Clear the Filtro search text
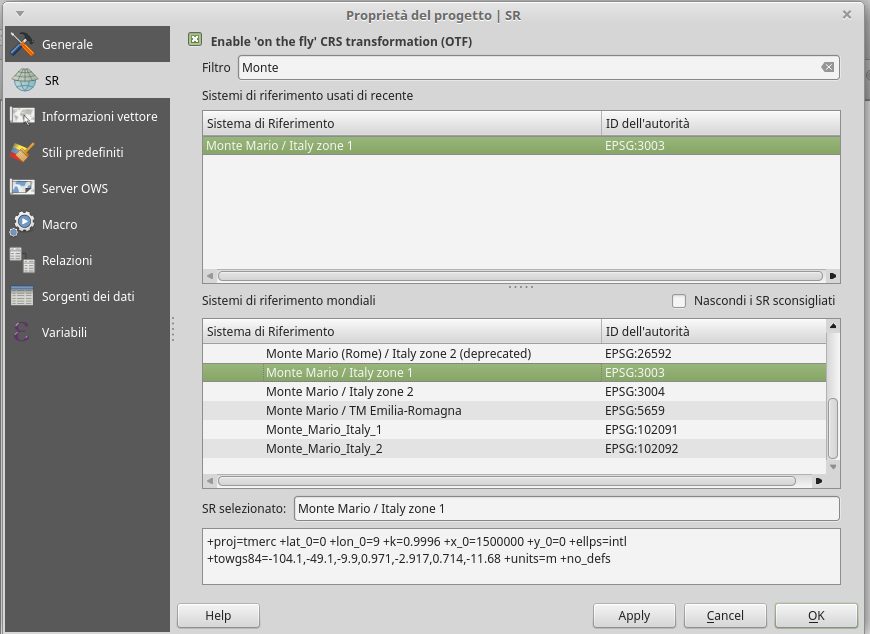Screen dimensions: 870x634 [x=827, y=68]
